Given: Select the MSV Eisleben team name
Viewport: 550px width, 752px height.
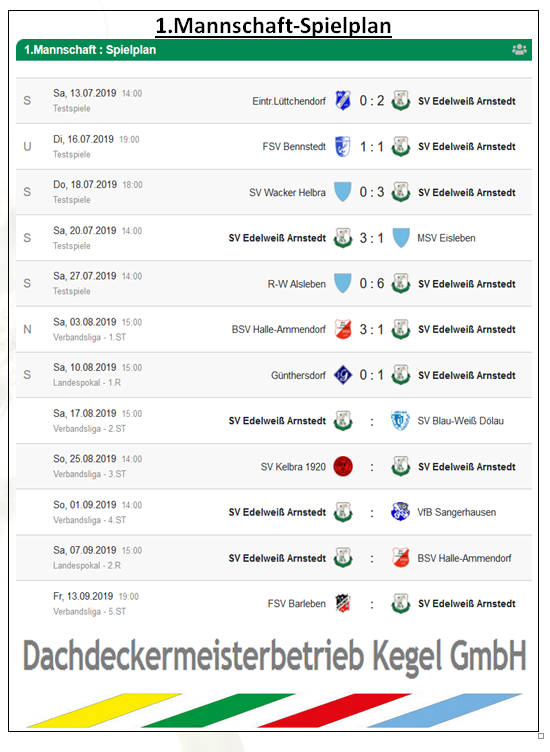Looking at the screenshot, I should tap(446, 238).
